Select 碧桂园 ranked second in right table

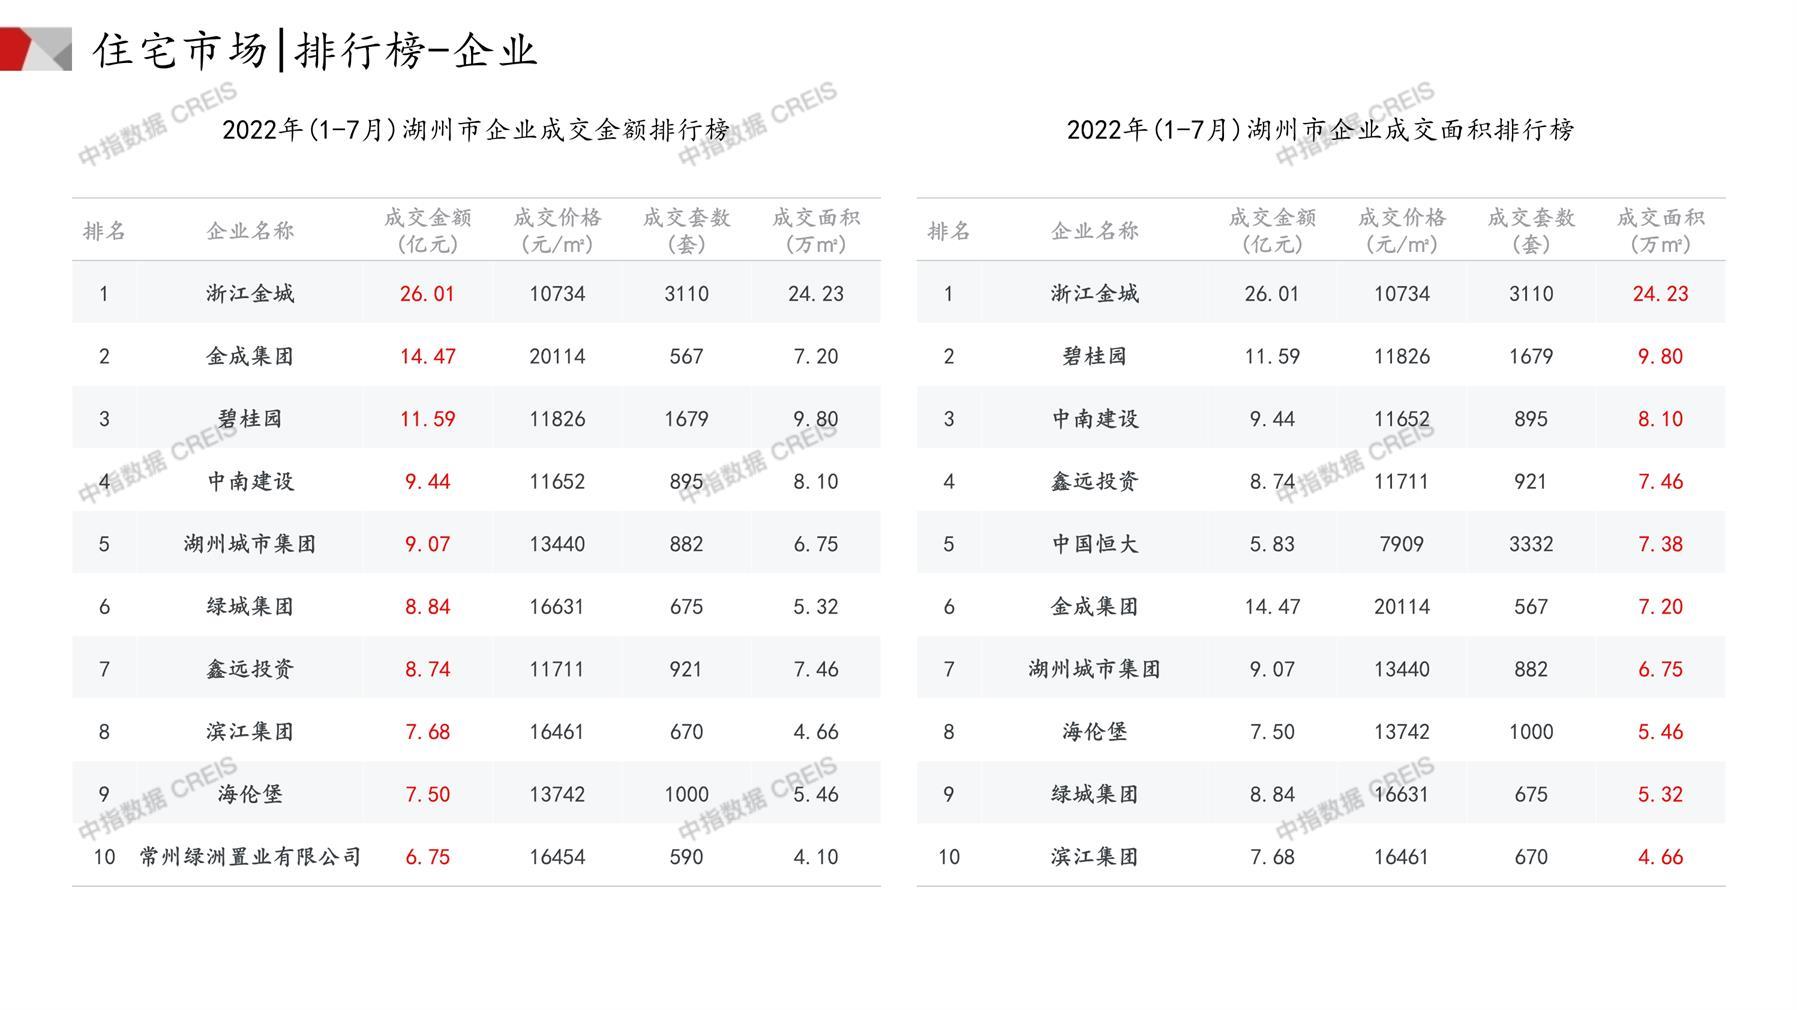pyautogui.click(x=1094, y=355)
